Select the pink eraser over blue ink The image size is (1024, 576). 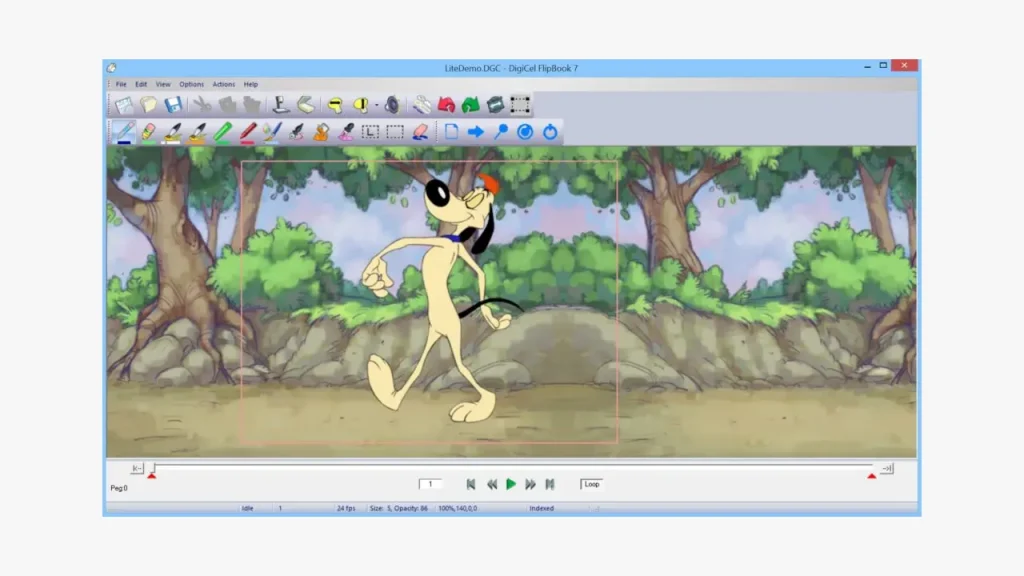(x=420, y=132)
